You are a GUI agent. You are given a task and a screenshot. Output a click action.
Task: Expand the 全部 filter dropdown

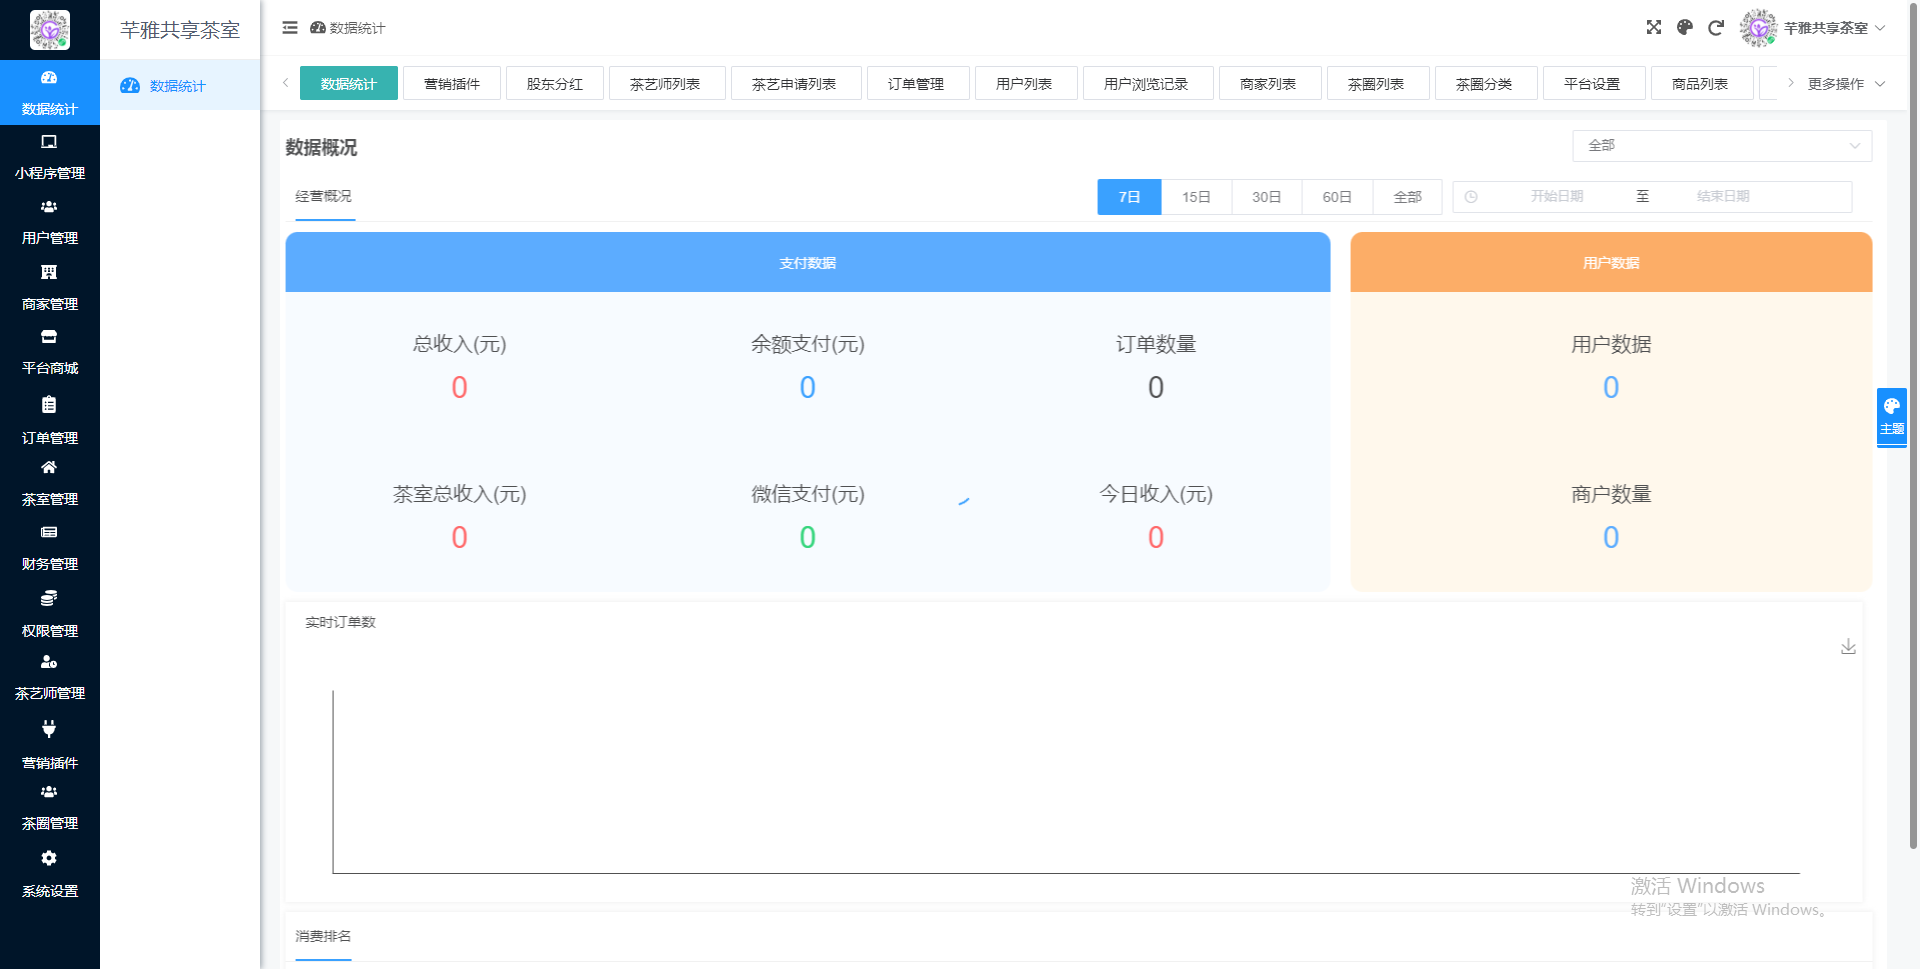coord(1721,146)
